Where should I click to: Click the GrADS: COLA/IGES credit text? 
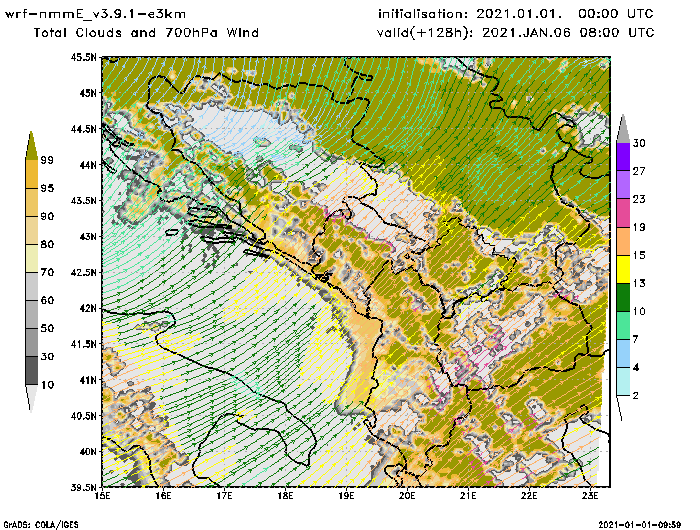(x=41, y=525)
